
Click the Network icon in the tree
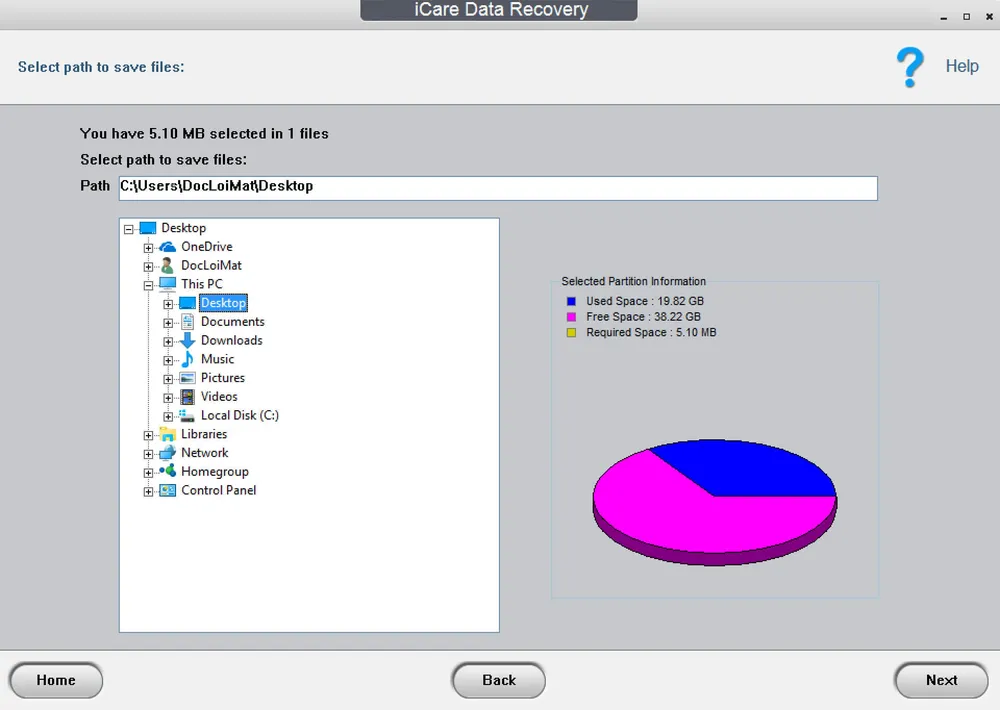click(166, 452)
